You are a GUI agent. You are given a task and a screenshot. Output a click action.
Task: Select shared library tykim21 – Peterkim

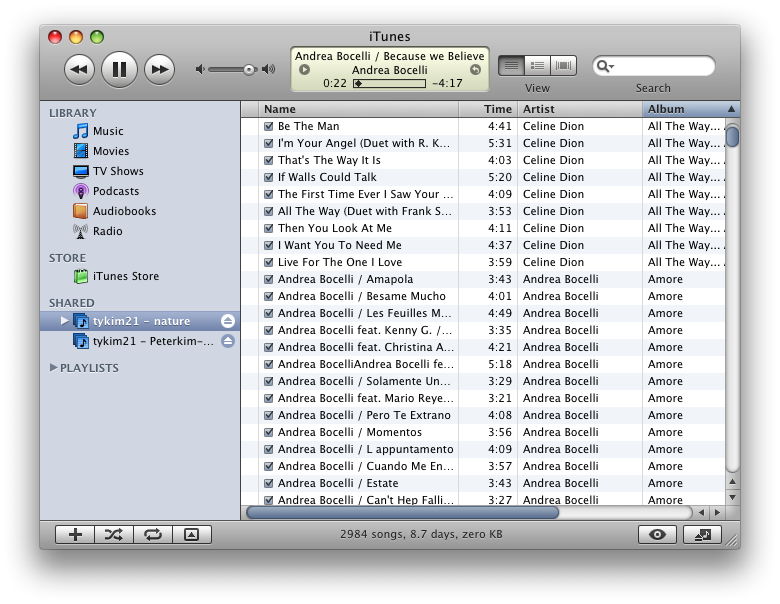point(140,341)
